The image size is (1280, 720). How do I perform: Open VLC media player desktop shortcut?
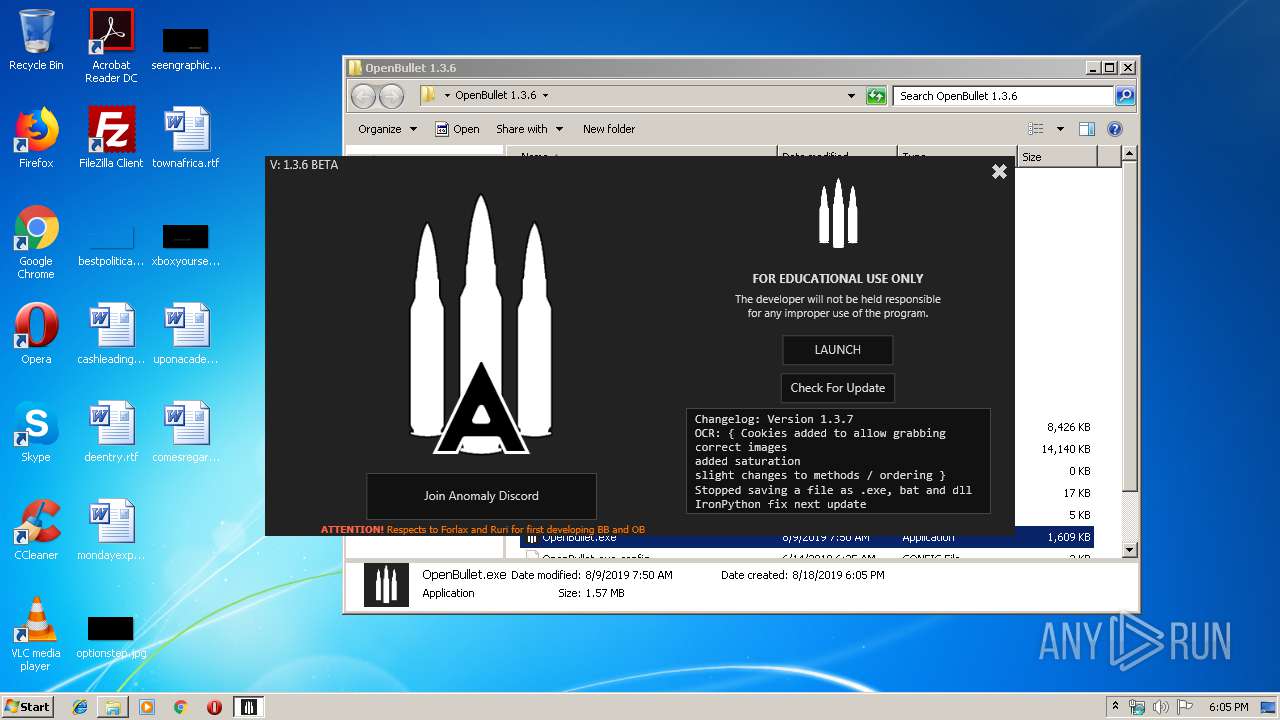click(x=36, y=634)
